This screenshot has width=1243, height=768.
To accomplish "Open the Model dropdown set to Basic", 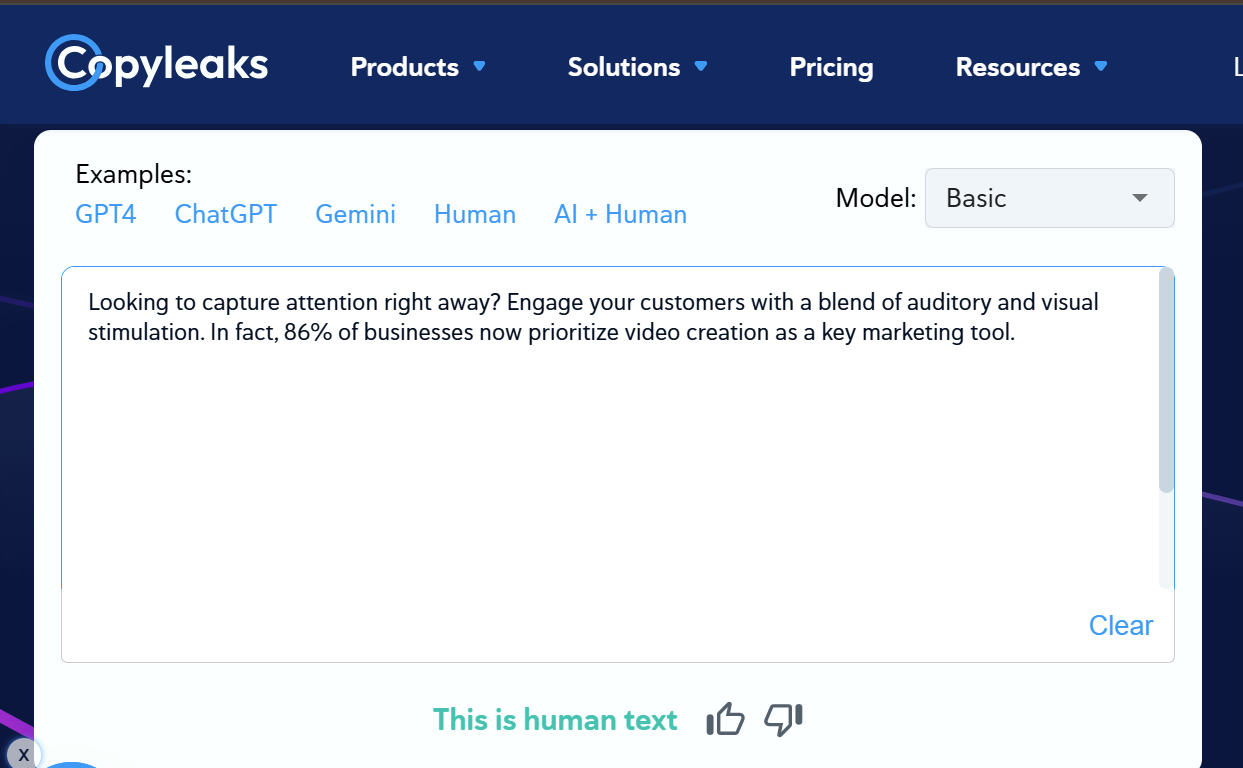I will coord(1049,198).
